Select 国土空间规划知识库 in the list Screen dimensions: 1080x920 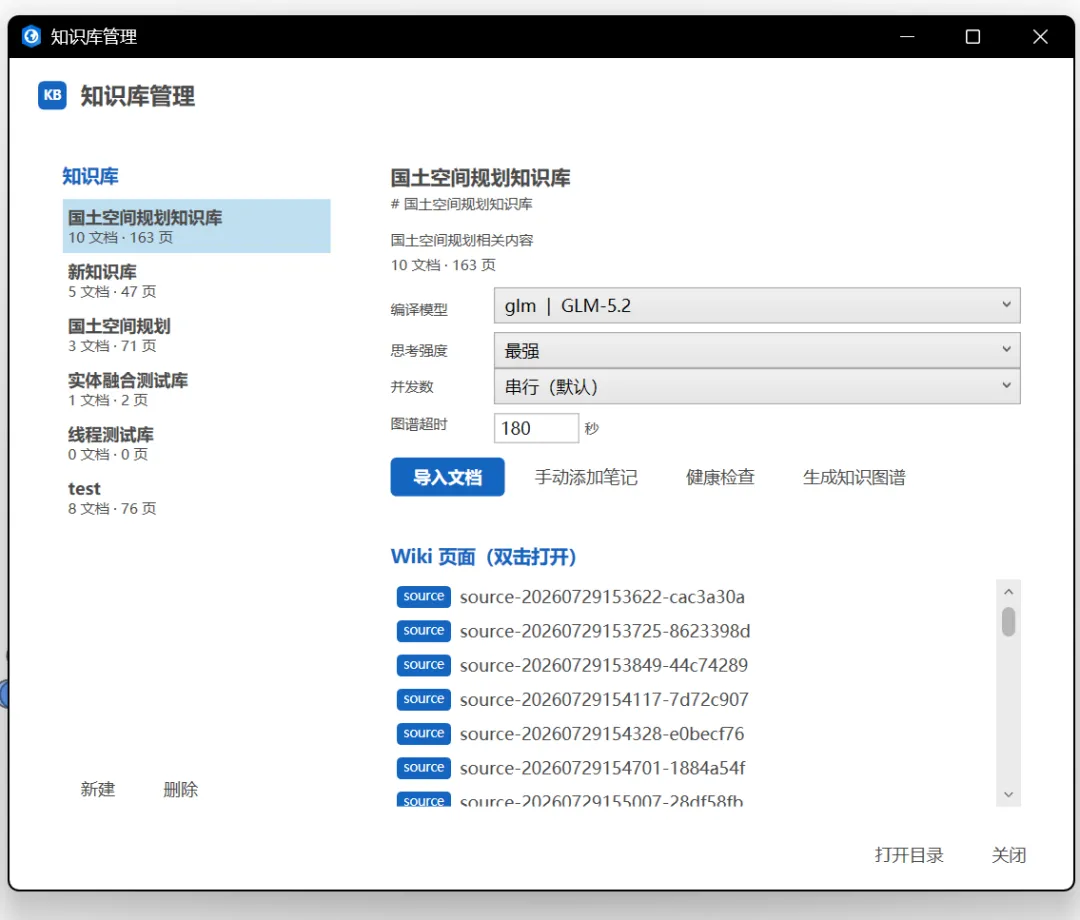click(x=196, y=226)
